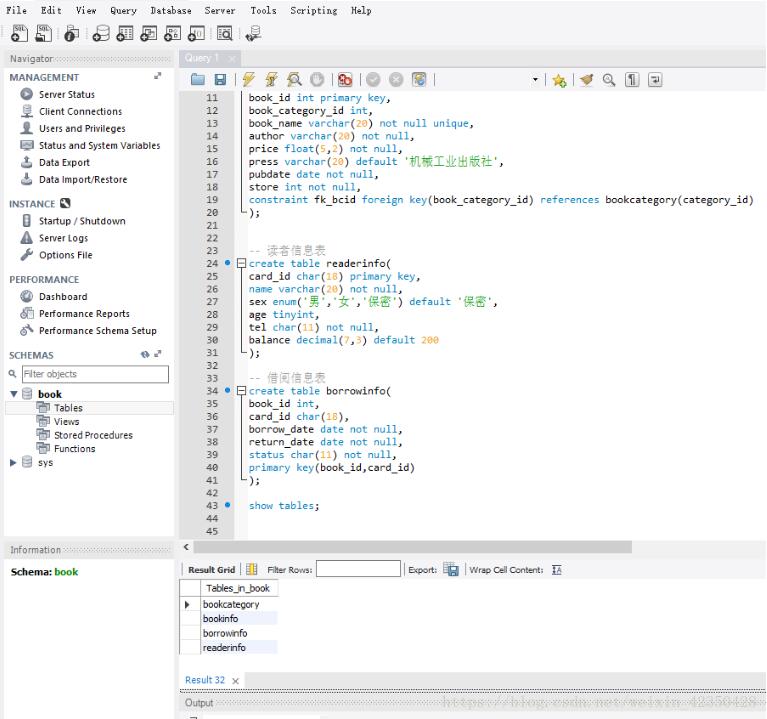Open the row limit dropdown arrow
Image resolution: width=767 pixels, height=719 pixels.
pyautogui.click(x=535, y=80)
